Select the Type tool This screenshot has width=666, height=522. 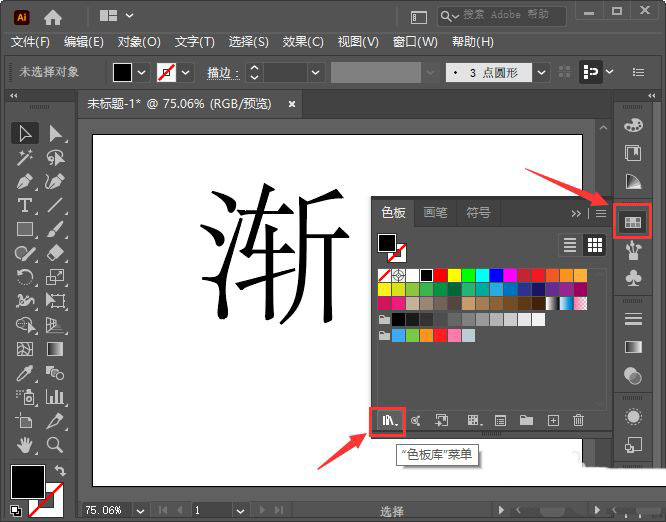click(x=25, y=205)
